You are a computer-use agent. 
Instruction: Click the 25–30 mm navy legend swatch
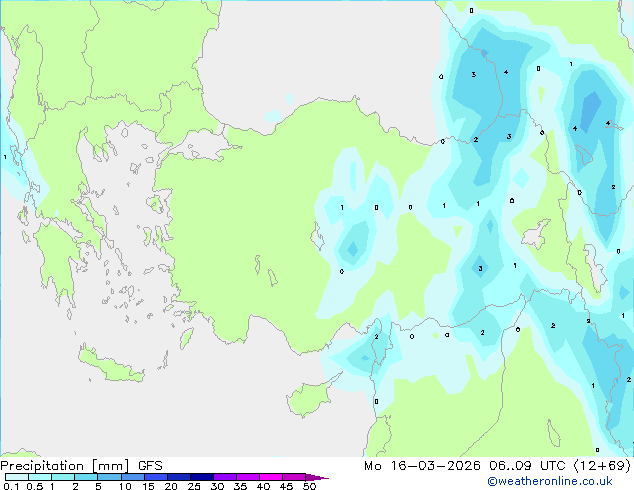pos(201,477)
